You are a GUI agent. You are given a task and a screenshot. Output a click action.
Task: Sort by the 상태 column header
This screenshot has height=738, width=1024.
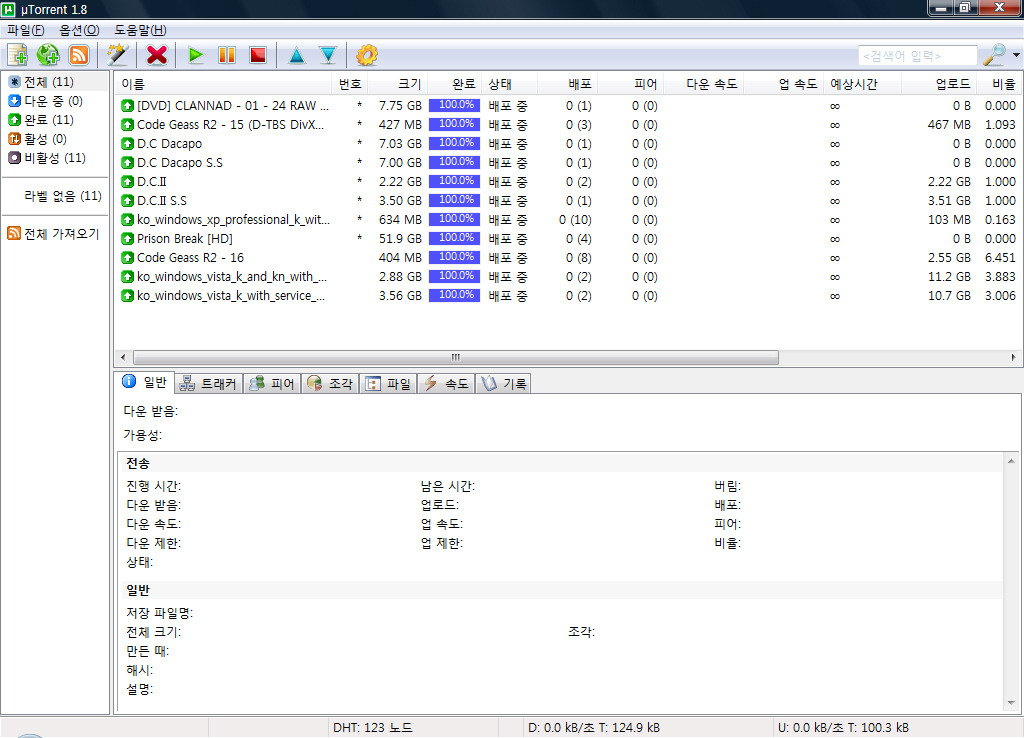coord(511,84)
